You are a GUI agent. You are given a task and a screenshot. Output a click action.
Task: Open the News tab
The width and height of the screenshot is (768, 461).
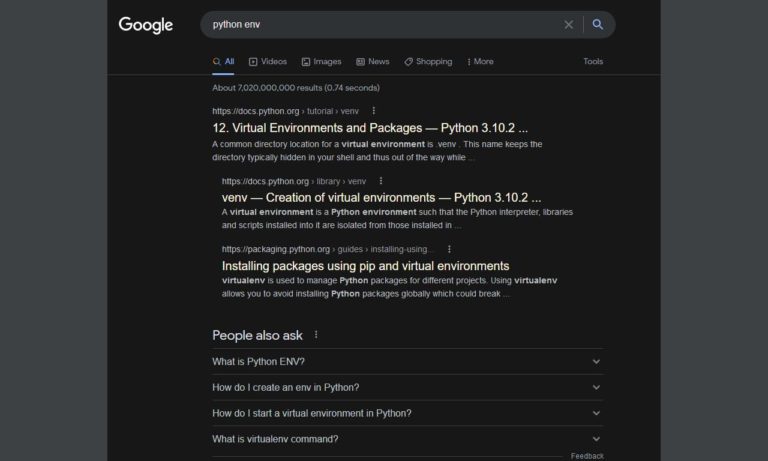click(x=373, y=62)
